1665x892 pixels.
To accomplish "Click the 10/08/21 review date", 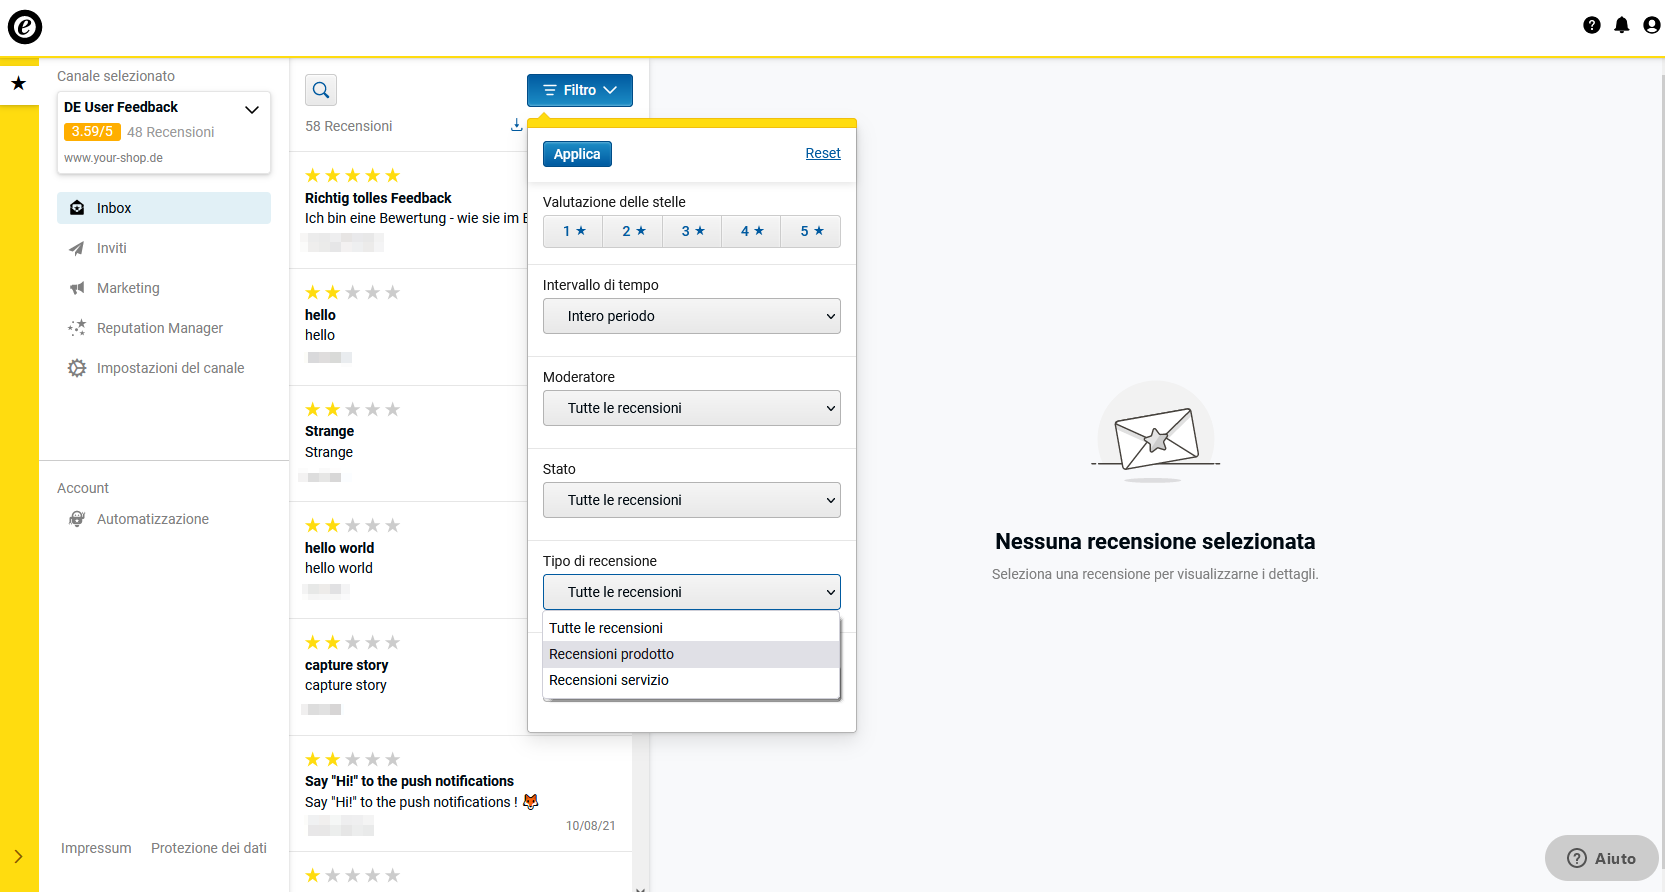I will click(591, 826).
